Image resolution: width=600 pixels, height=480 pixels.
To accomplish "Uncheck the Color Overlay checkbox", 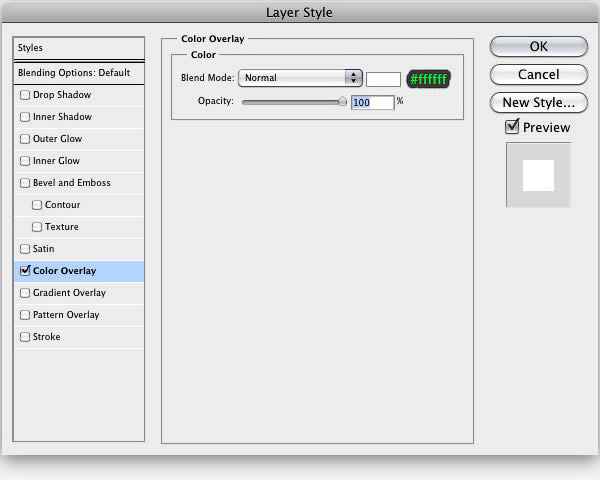I will [25, 271].
